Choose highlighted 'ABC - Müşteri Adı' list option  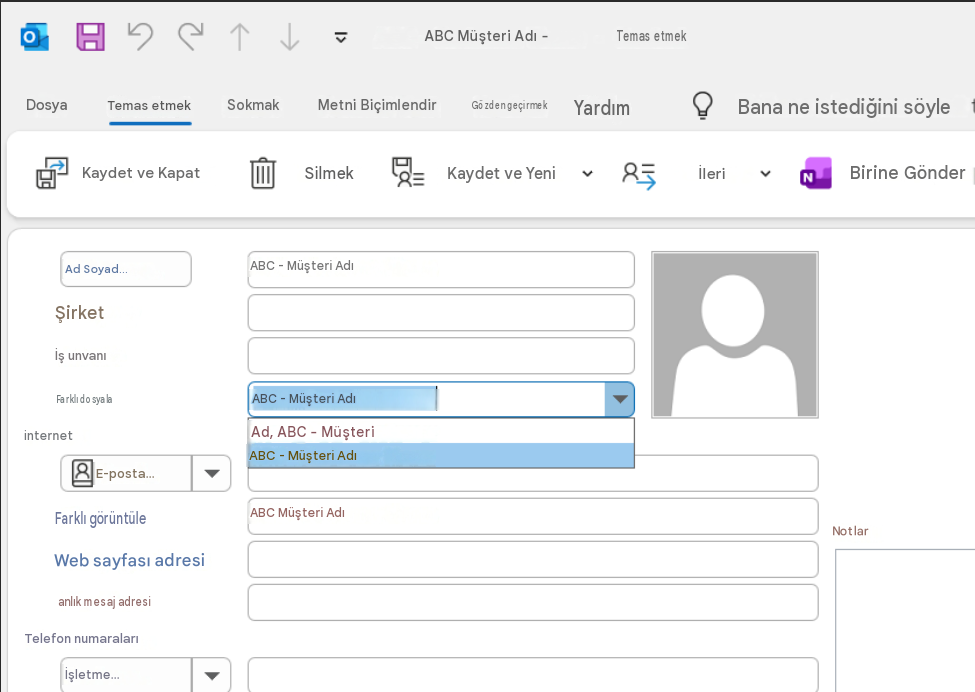[441, 456]
